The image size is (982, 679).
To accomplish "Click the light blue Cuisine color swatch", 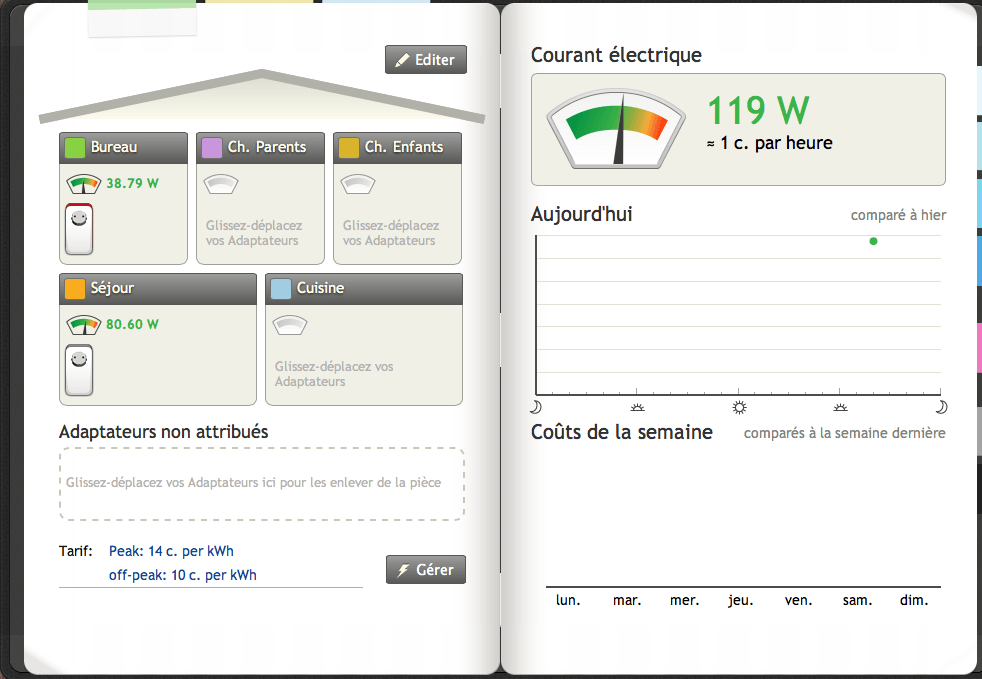I will [281, 289].
